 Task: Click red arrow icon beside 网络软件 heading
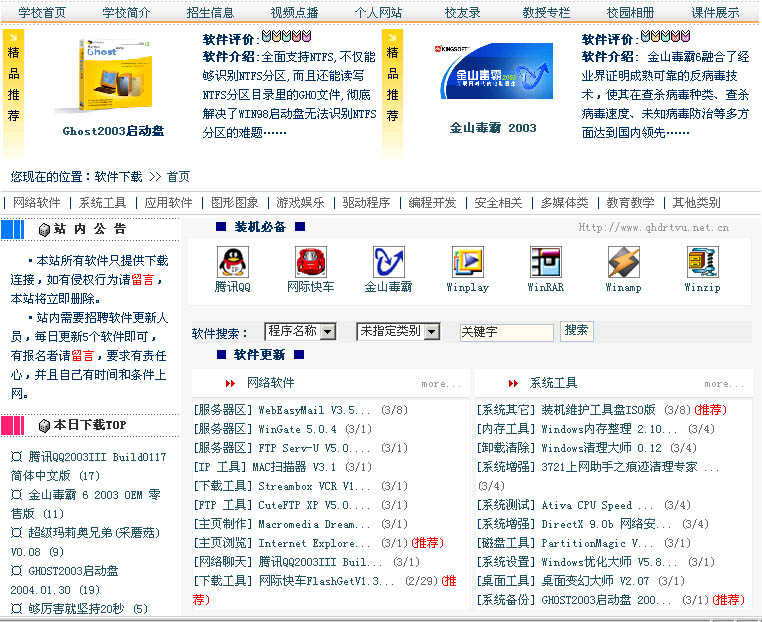click(230, 383)
